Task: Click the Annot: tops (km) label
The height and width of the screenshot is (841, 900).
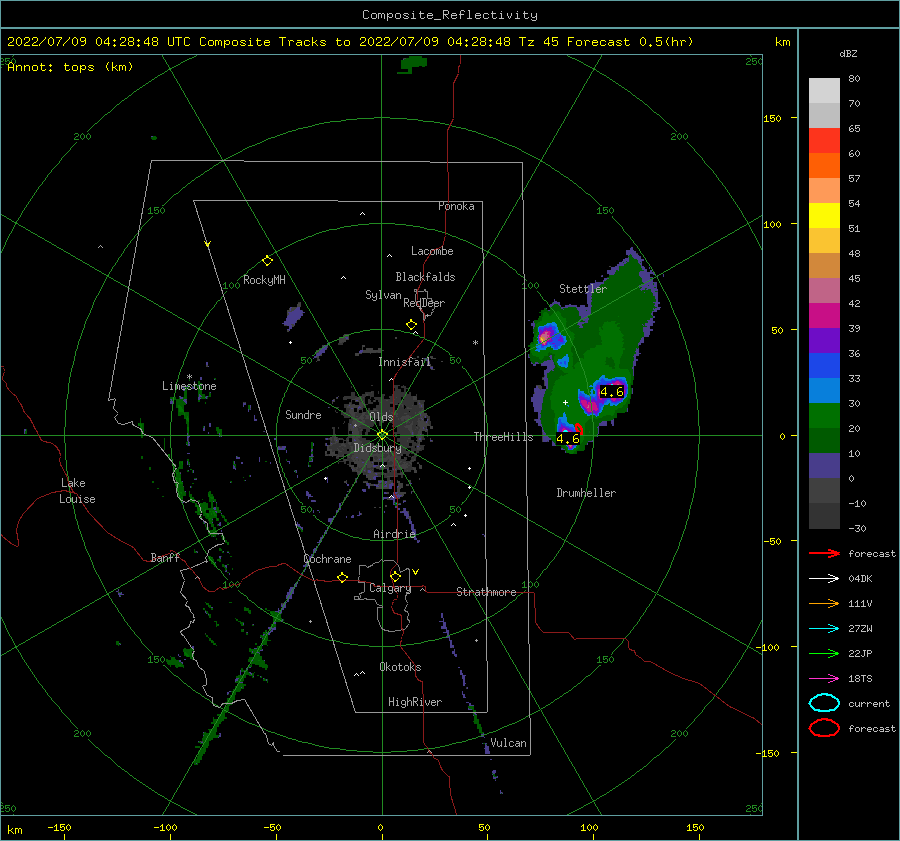Action: (x=70, y=67)
